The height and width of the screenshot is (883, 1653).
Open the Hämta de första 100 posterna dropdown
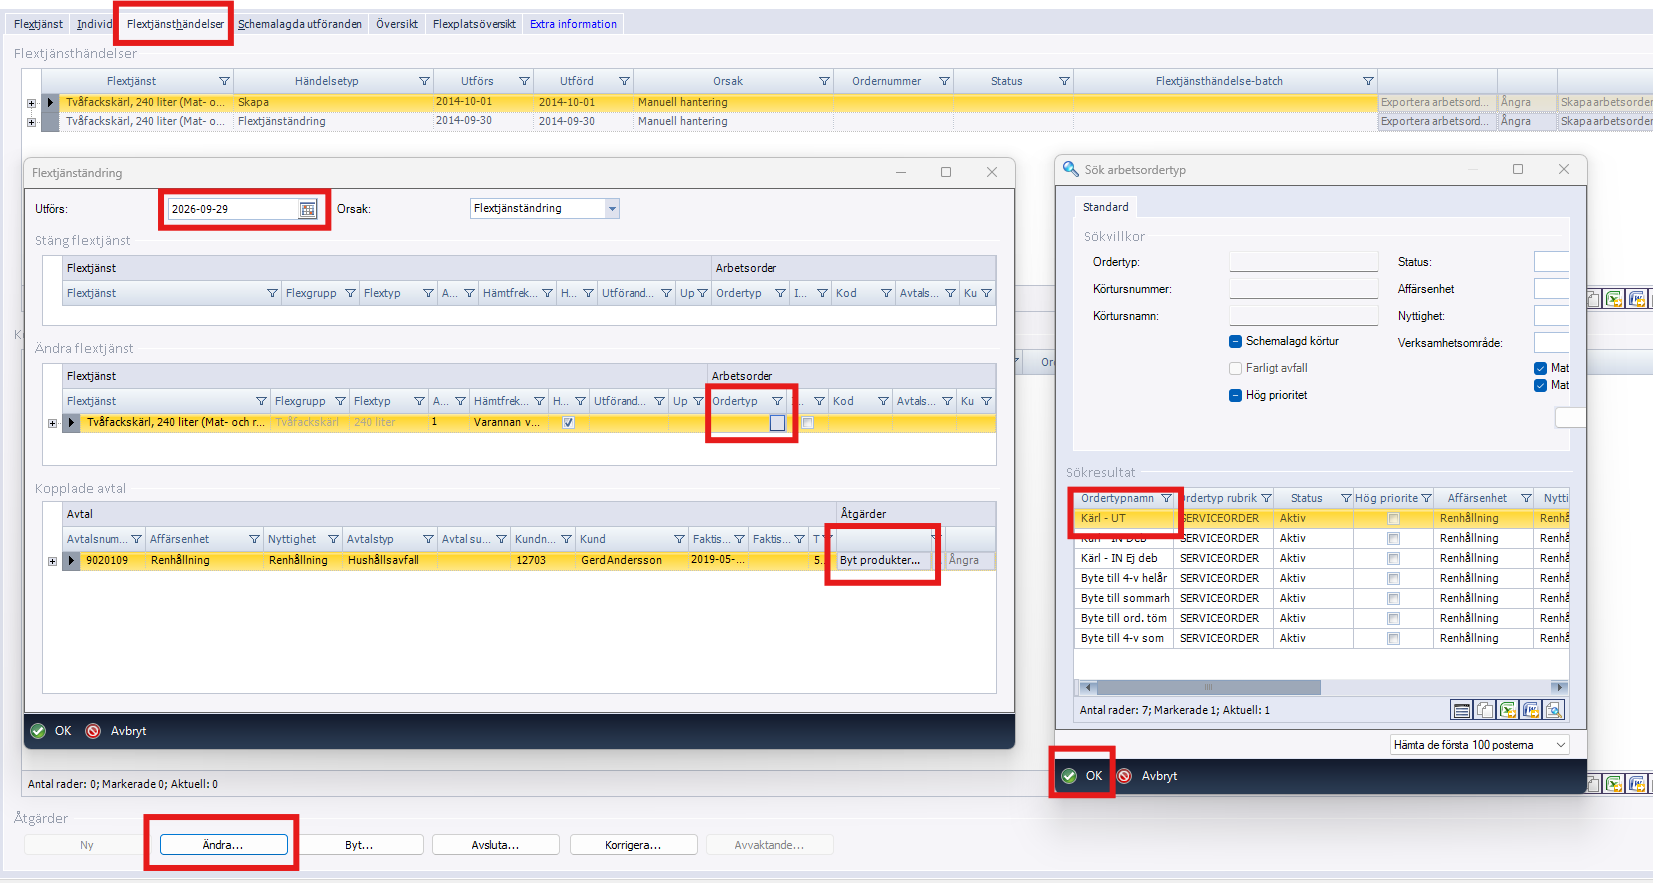(1479, 745)
